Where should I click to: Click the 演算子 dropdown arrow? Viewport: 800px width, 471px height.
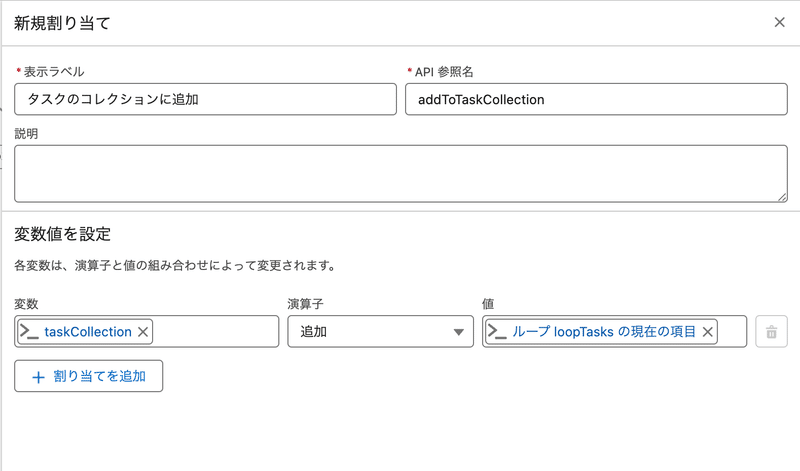[458, 332]
